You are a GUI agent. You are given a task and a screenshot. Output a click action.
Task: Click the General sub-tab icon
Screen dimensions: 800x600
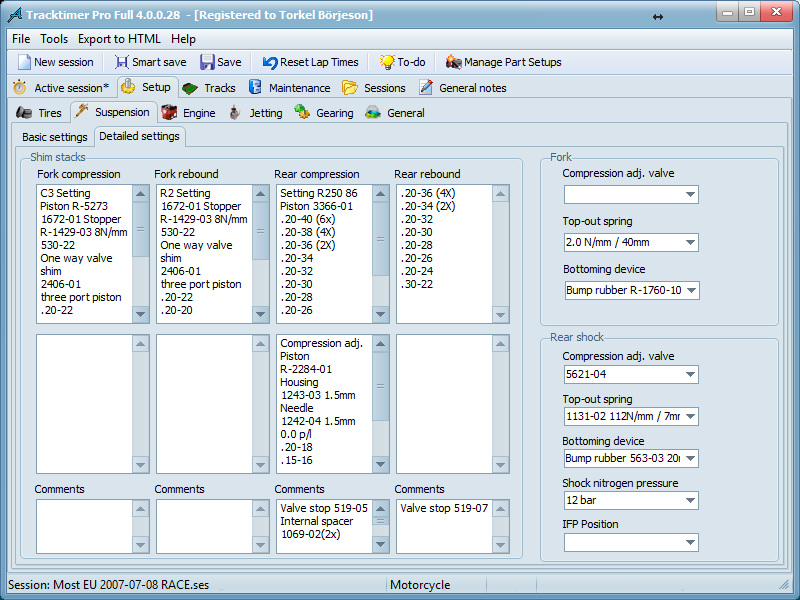[373, 112]
